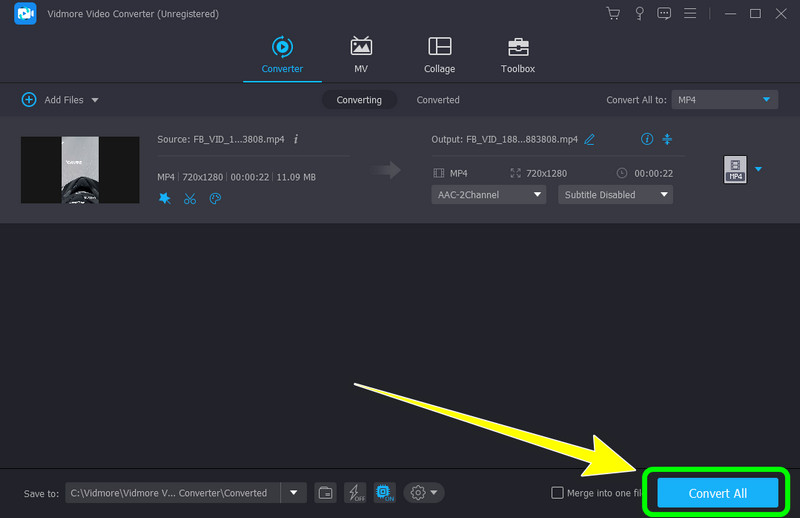Switch to the Collage tab
The height and width of the screenshot is (518, 800).
pos(439,55)
